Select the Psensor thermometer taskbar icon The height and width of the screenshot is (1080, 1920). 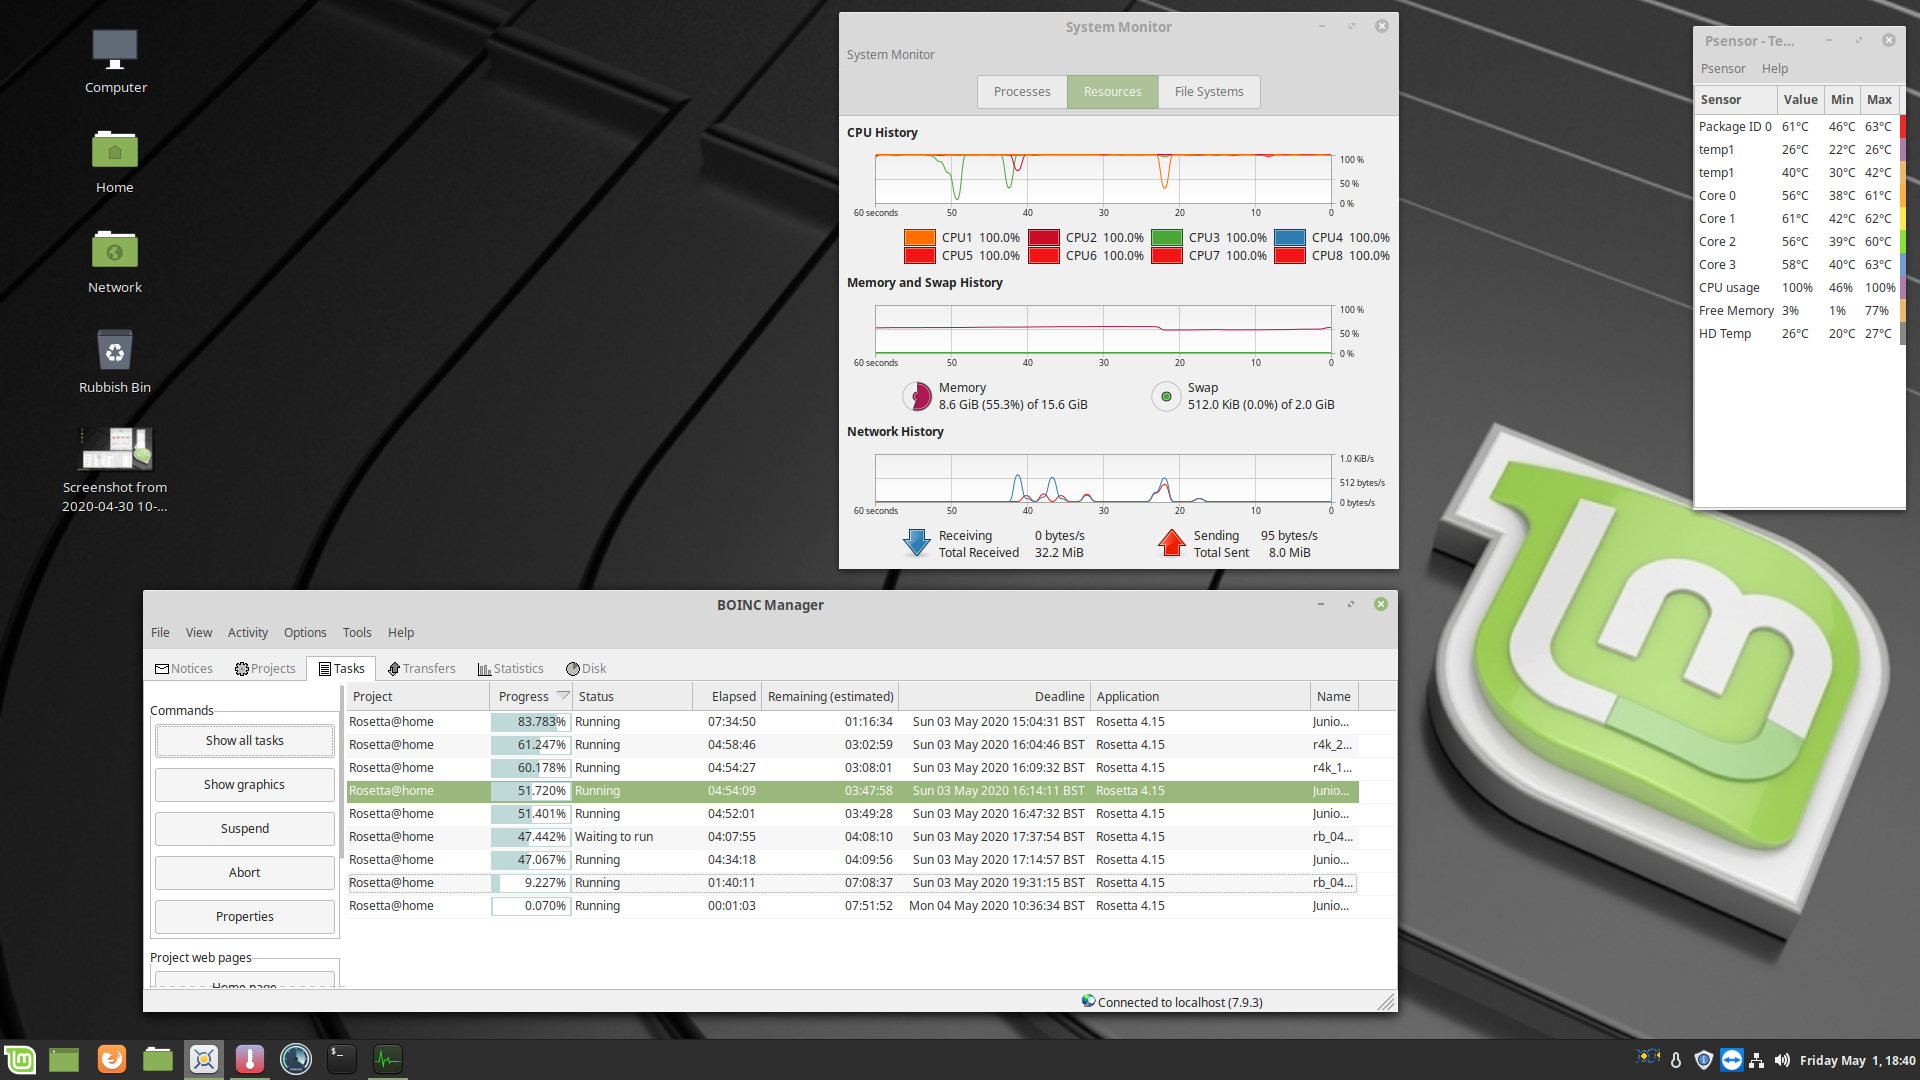(250, 1059)
